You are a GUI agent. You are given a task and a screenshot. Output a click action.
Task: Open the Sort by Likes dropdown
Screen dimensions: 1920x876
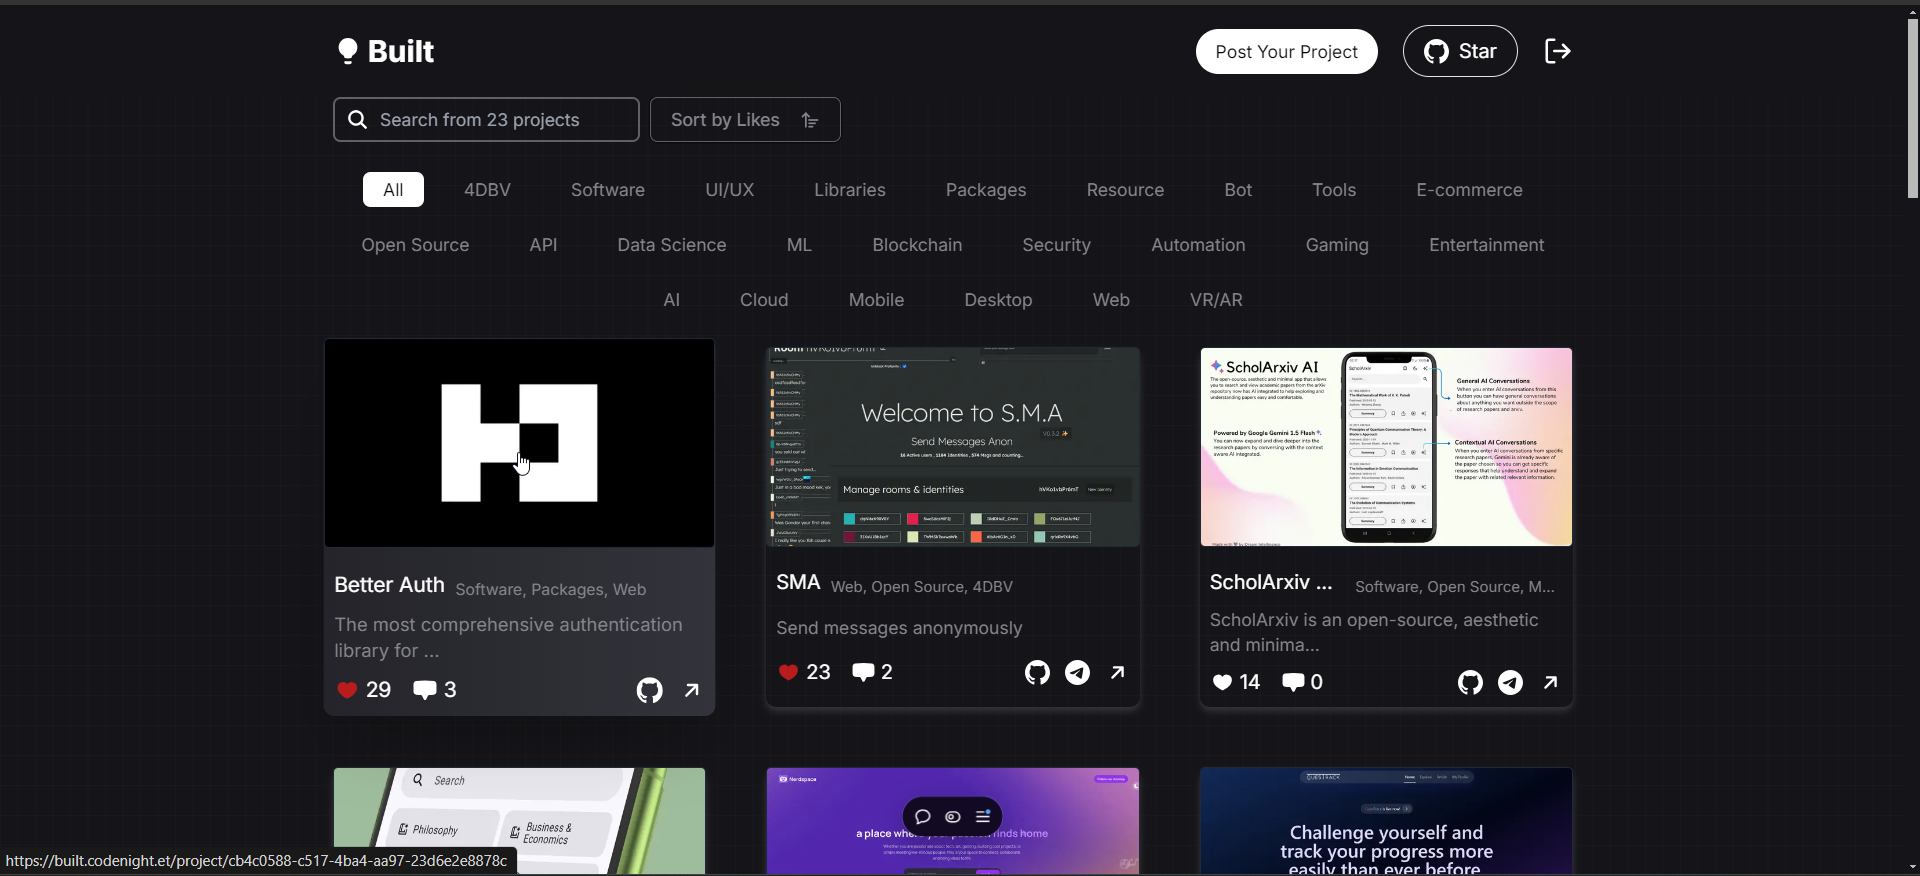point(745,120)
